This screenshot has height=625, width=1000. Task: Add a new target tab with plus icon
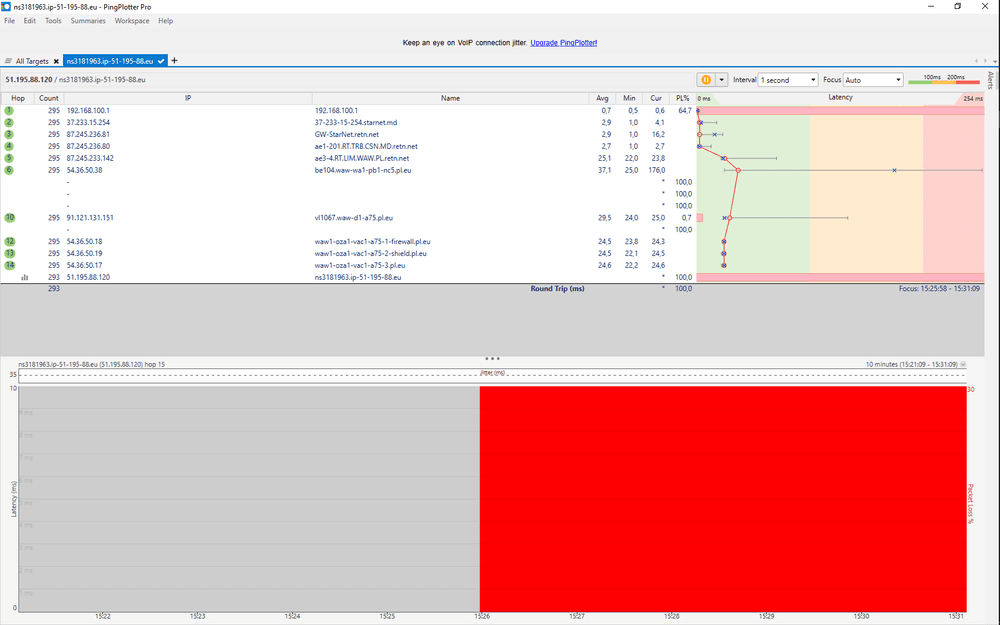[175, 61]
